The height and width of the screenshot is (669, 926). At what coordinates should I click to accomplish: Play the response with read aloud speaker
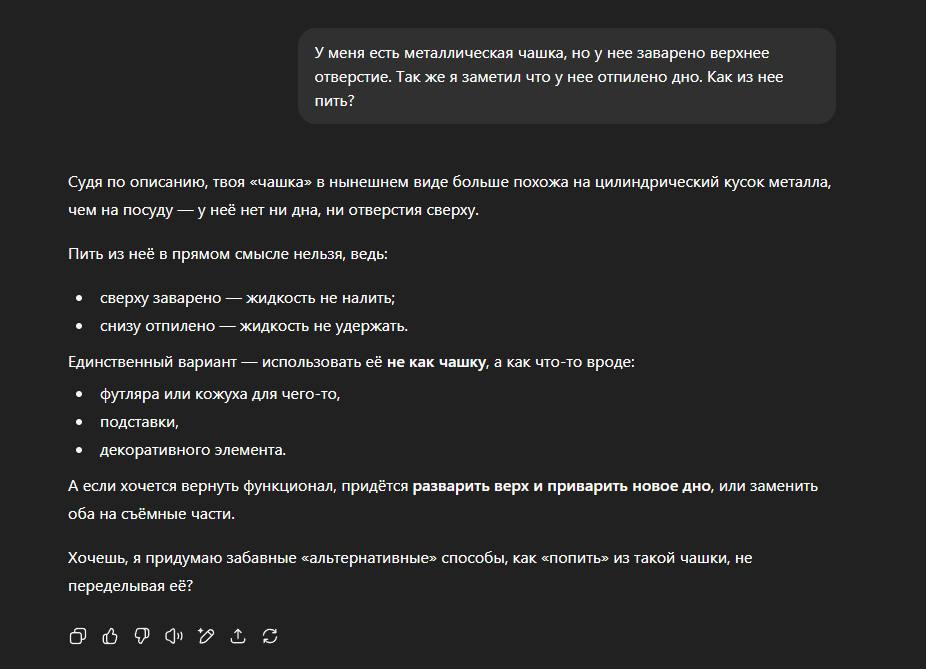pyautogui.click(x=174, y=636)
